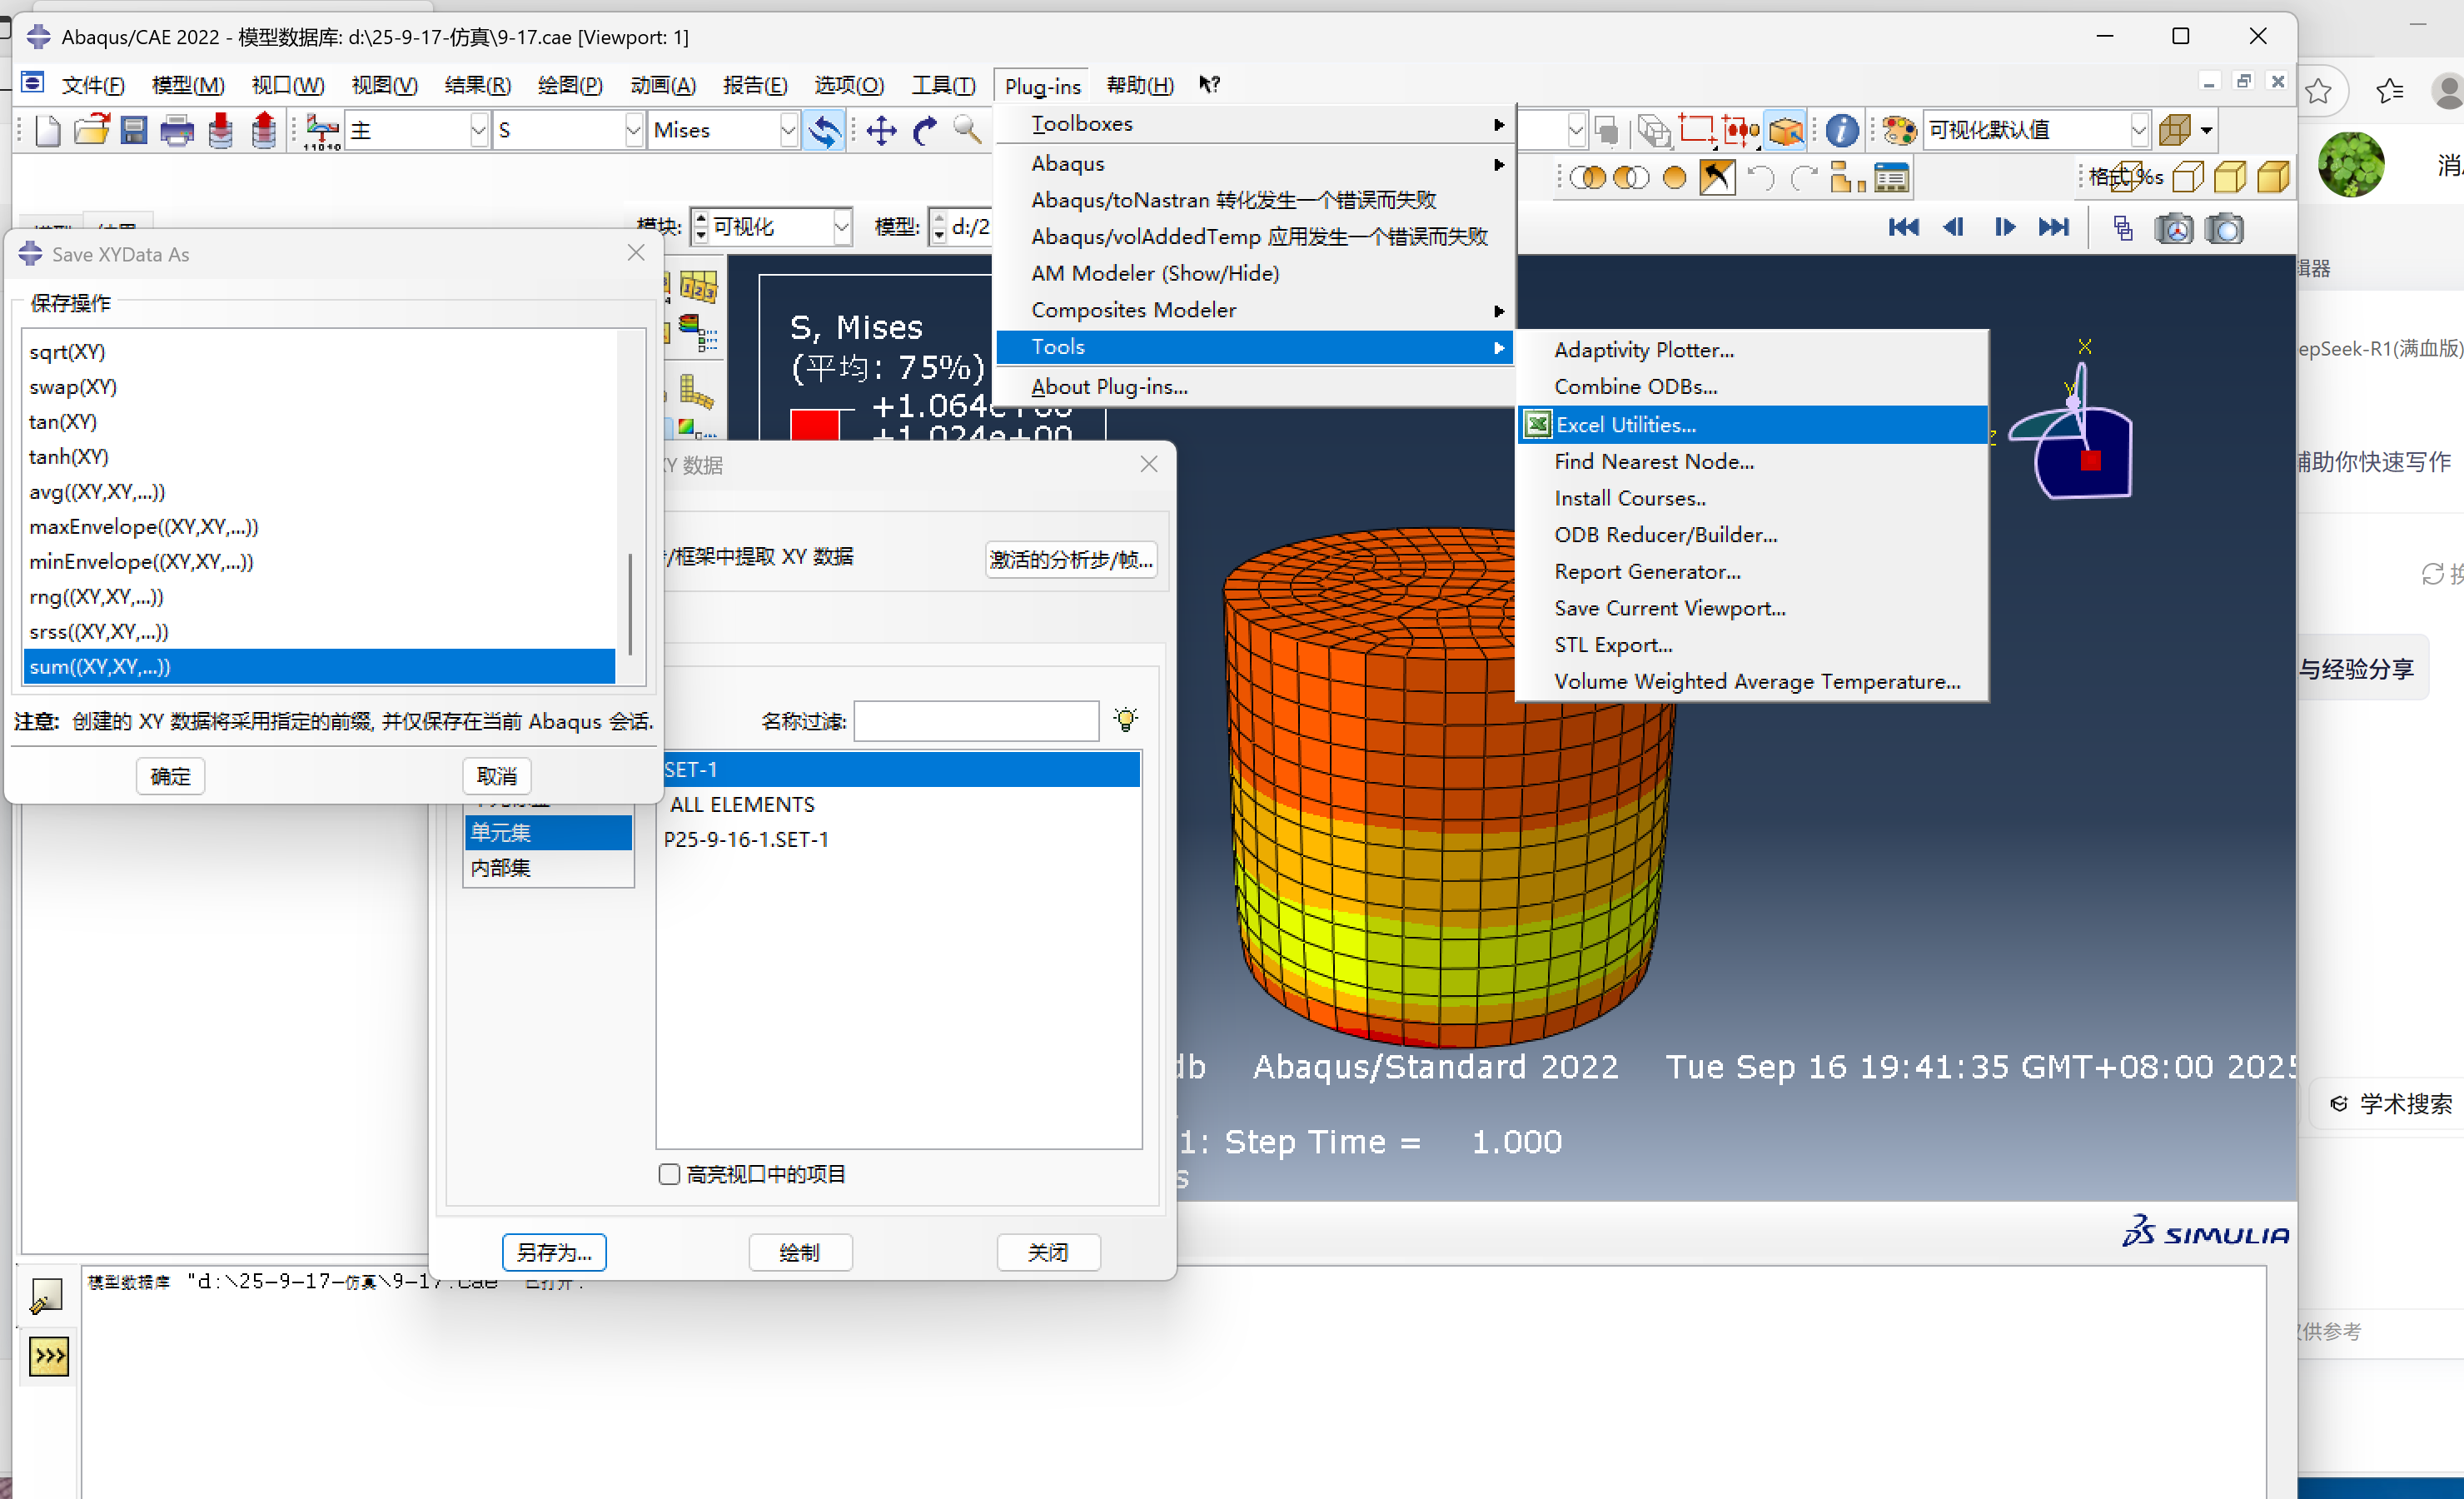The image size is (2464, 1499).
Task: Choose STL Export menu entry
Action: (x=1753, y=645)
